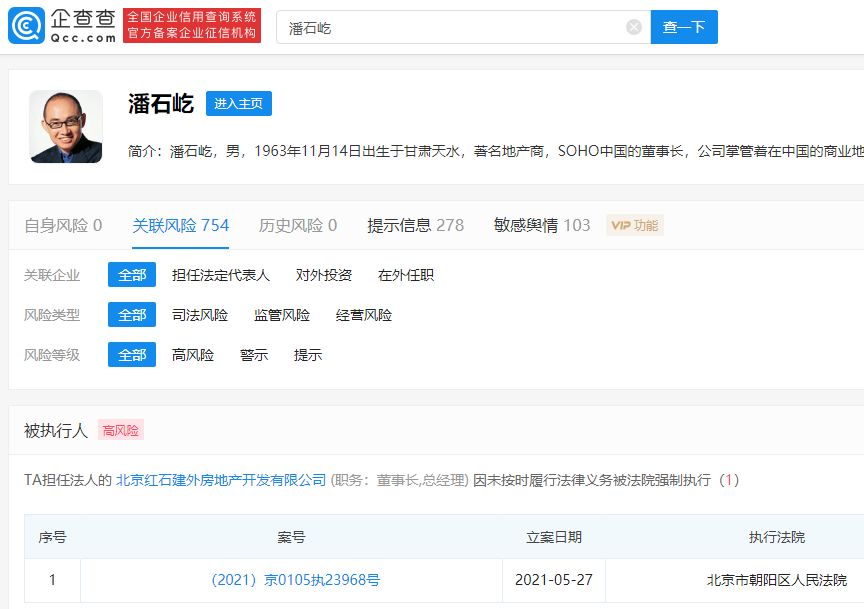Select 全部 in the 风险等级 filter
Screen dimensions: 864x609
click(x=132, y=355)
